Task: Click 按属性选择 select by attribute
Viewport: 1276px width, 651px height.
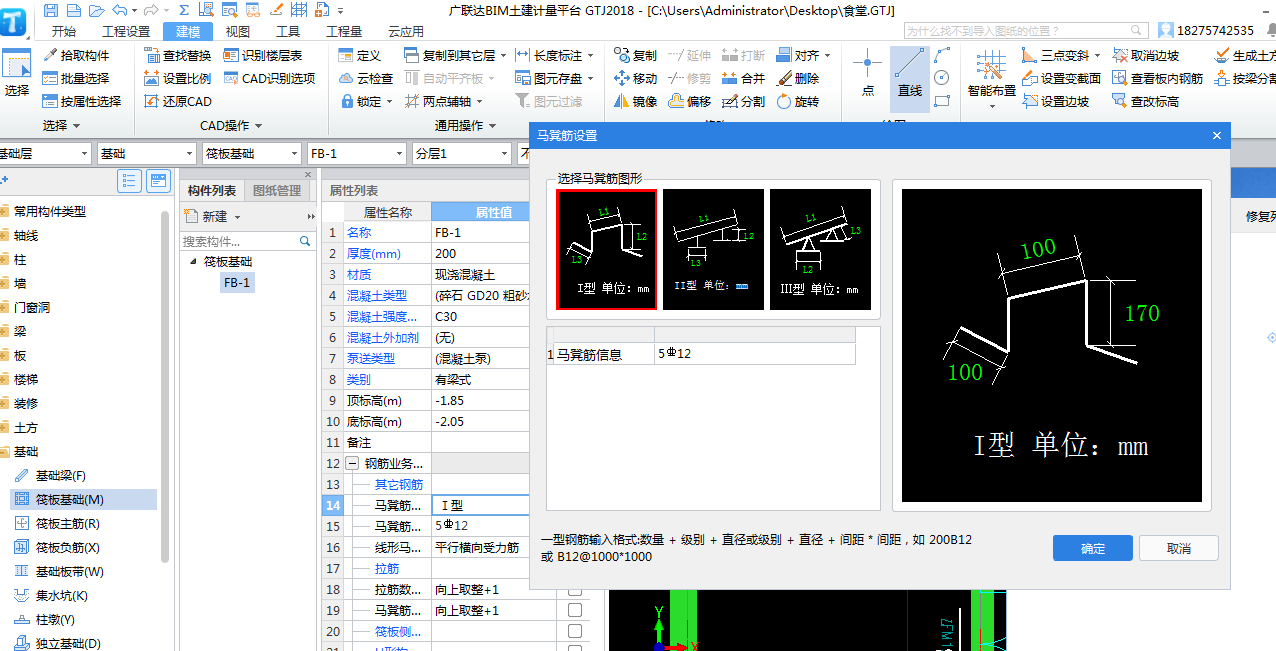Action: pyautogui.click(x=82, y=101)
